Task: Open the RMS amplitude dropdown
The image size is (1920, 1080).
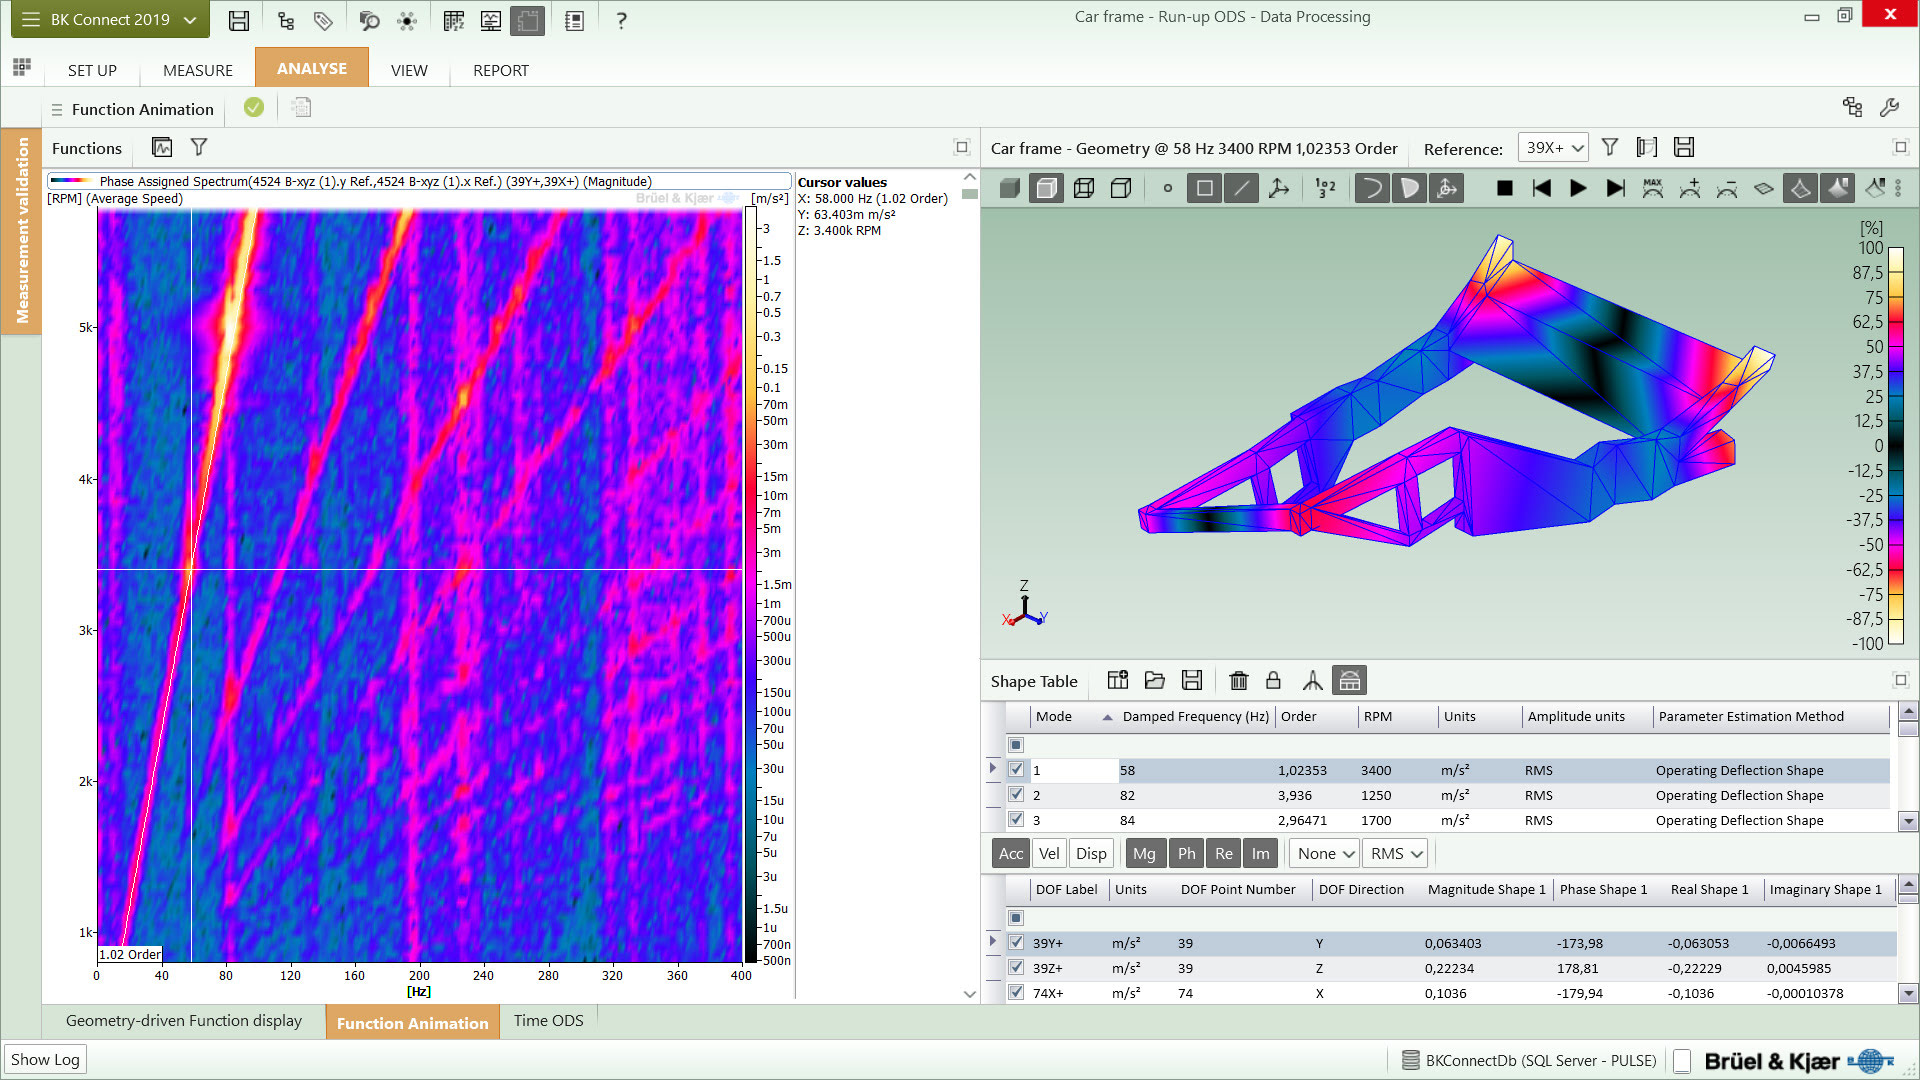Action: coord(1396,854)
